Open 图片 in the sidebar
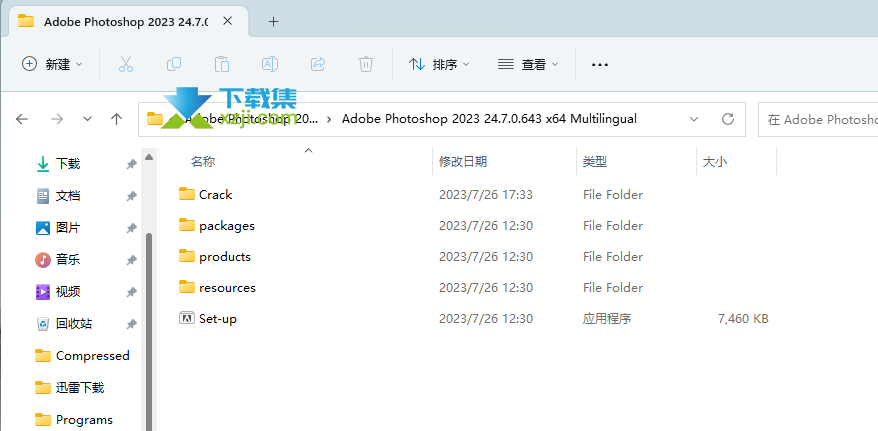 coord(68,227)
